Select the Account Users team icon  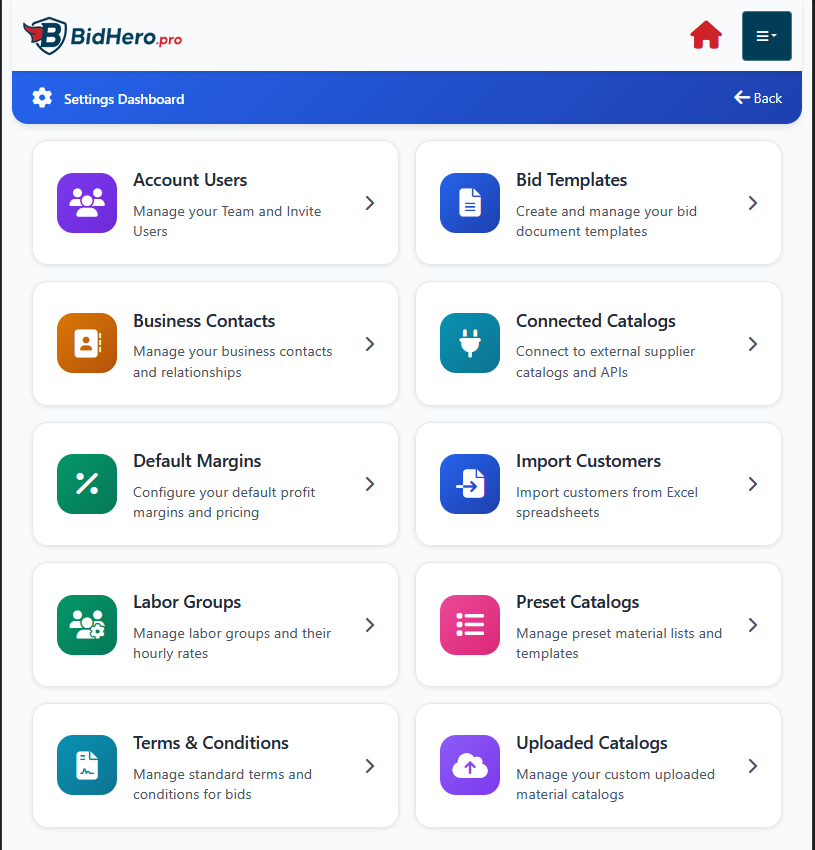(x=86, y=203)
